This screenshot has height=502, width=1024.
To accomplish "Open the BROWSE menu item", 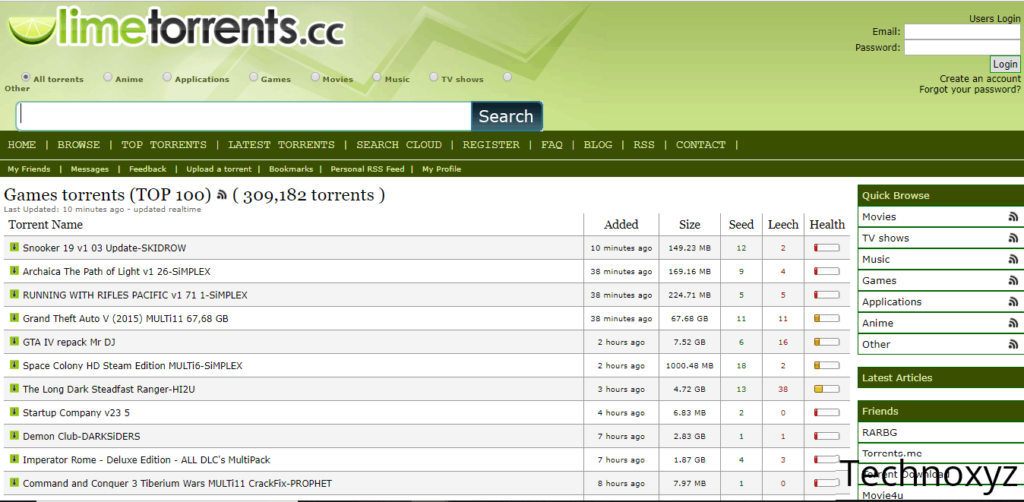I will 78,145.
